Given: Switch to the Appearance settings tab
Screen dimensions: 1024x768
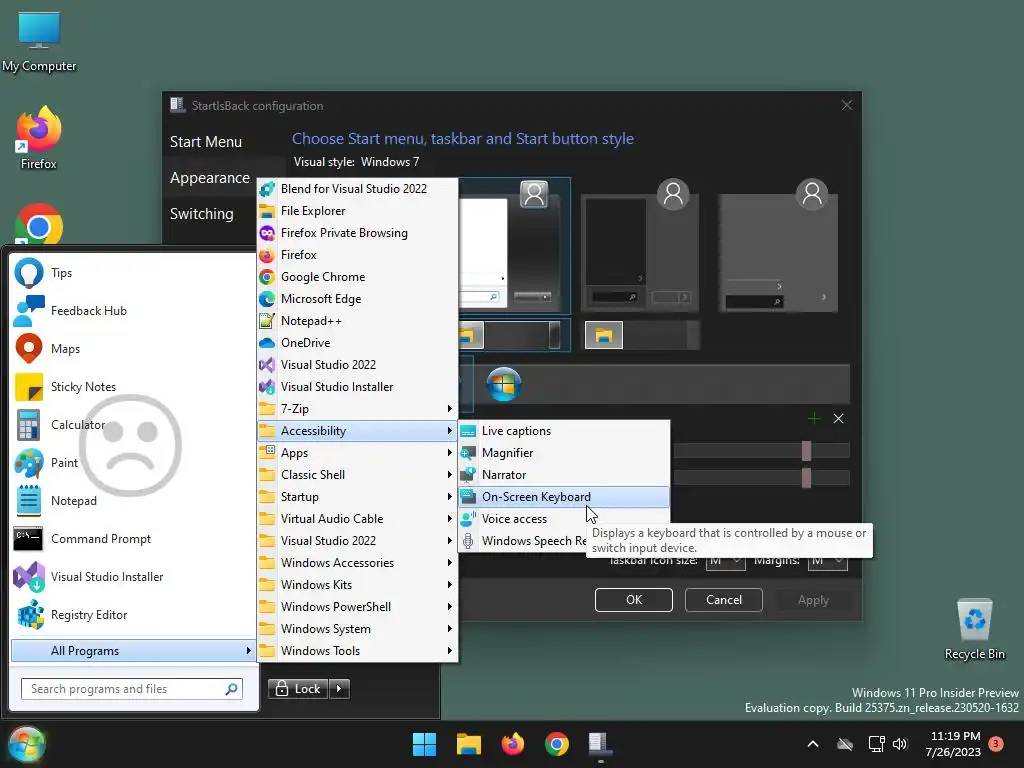Looking at the screenshot, I should 210,178.
